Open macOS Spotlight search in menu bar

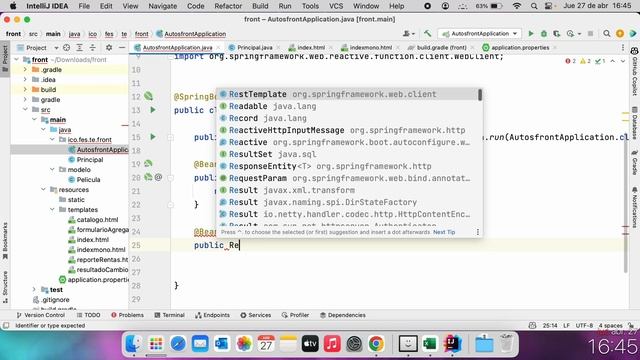(534, 6)
